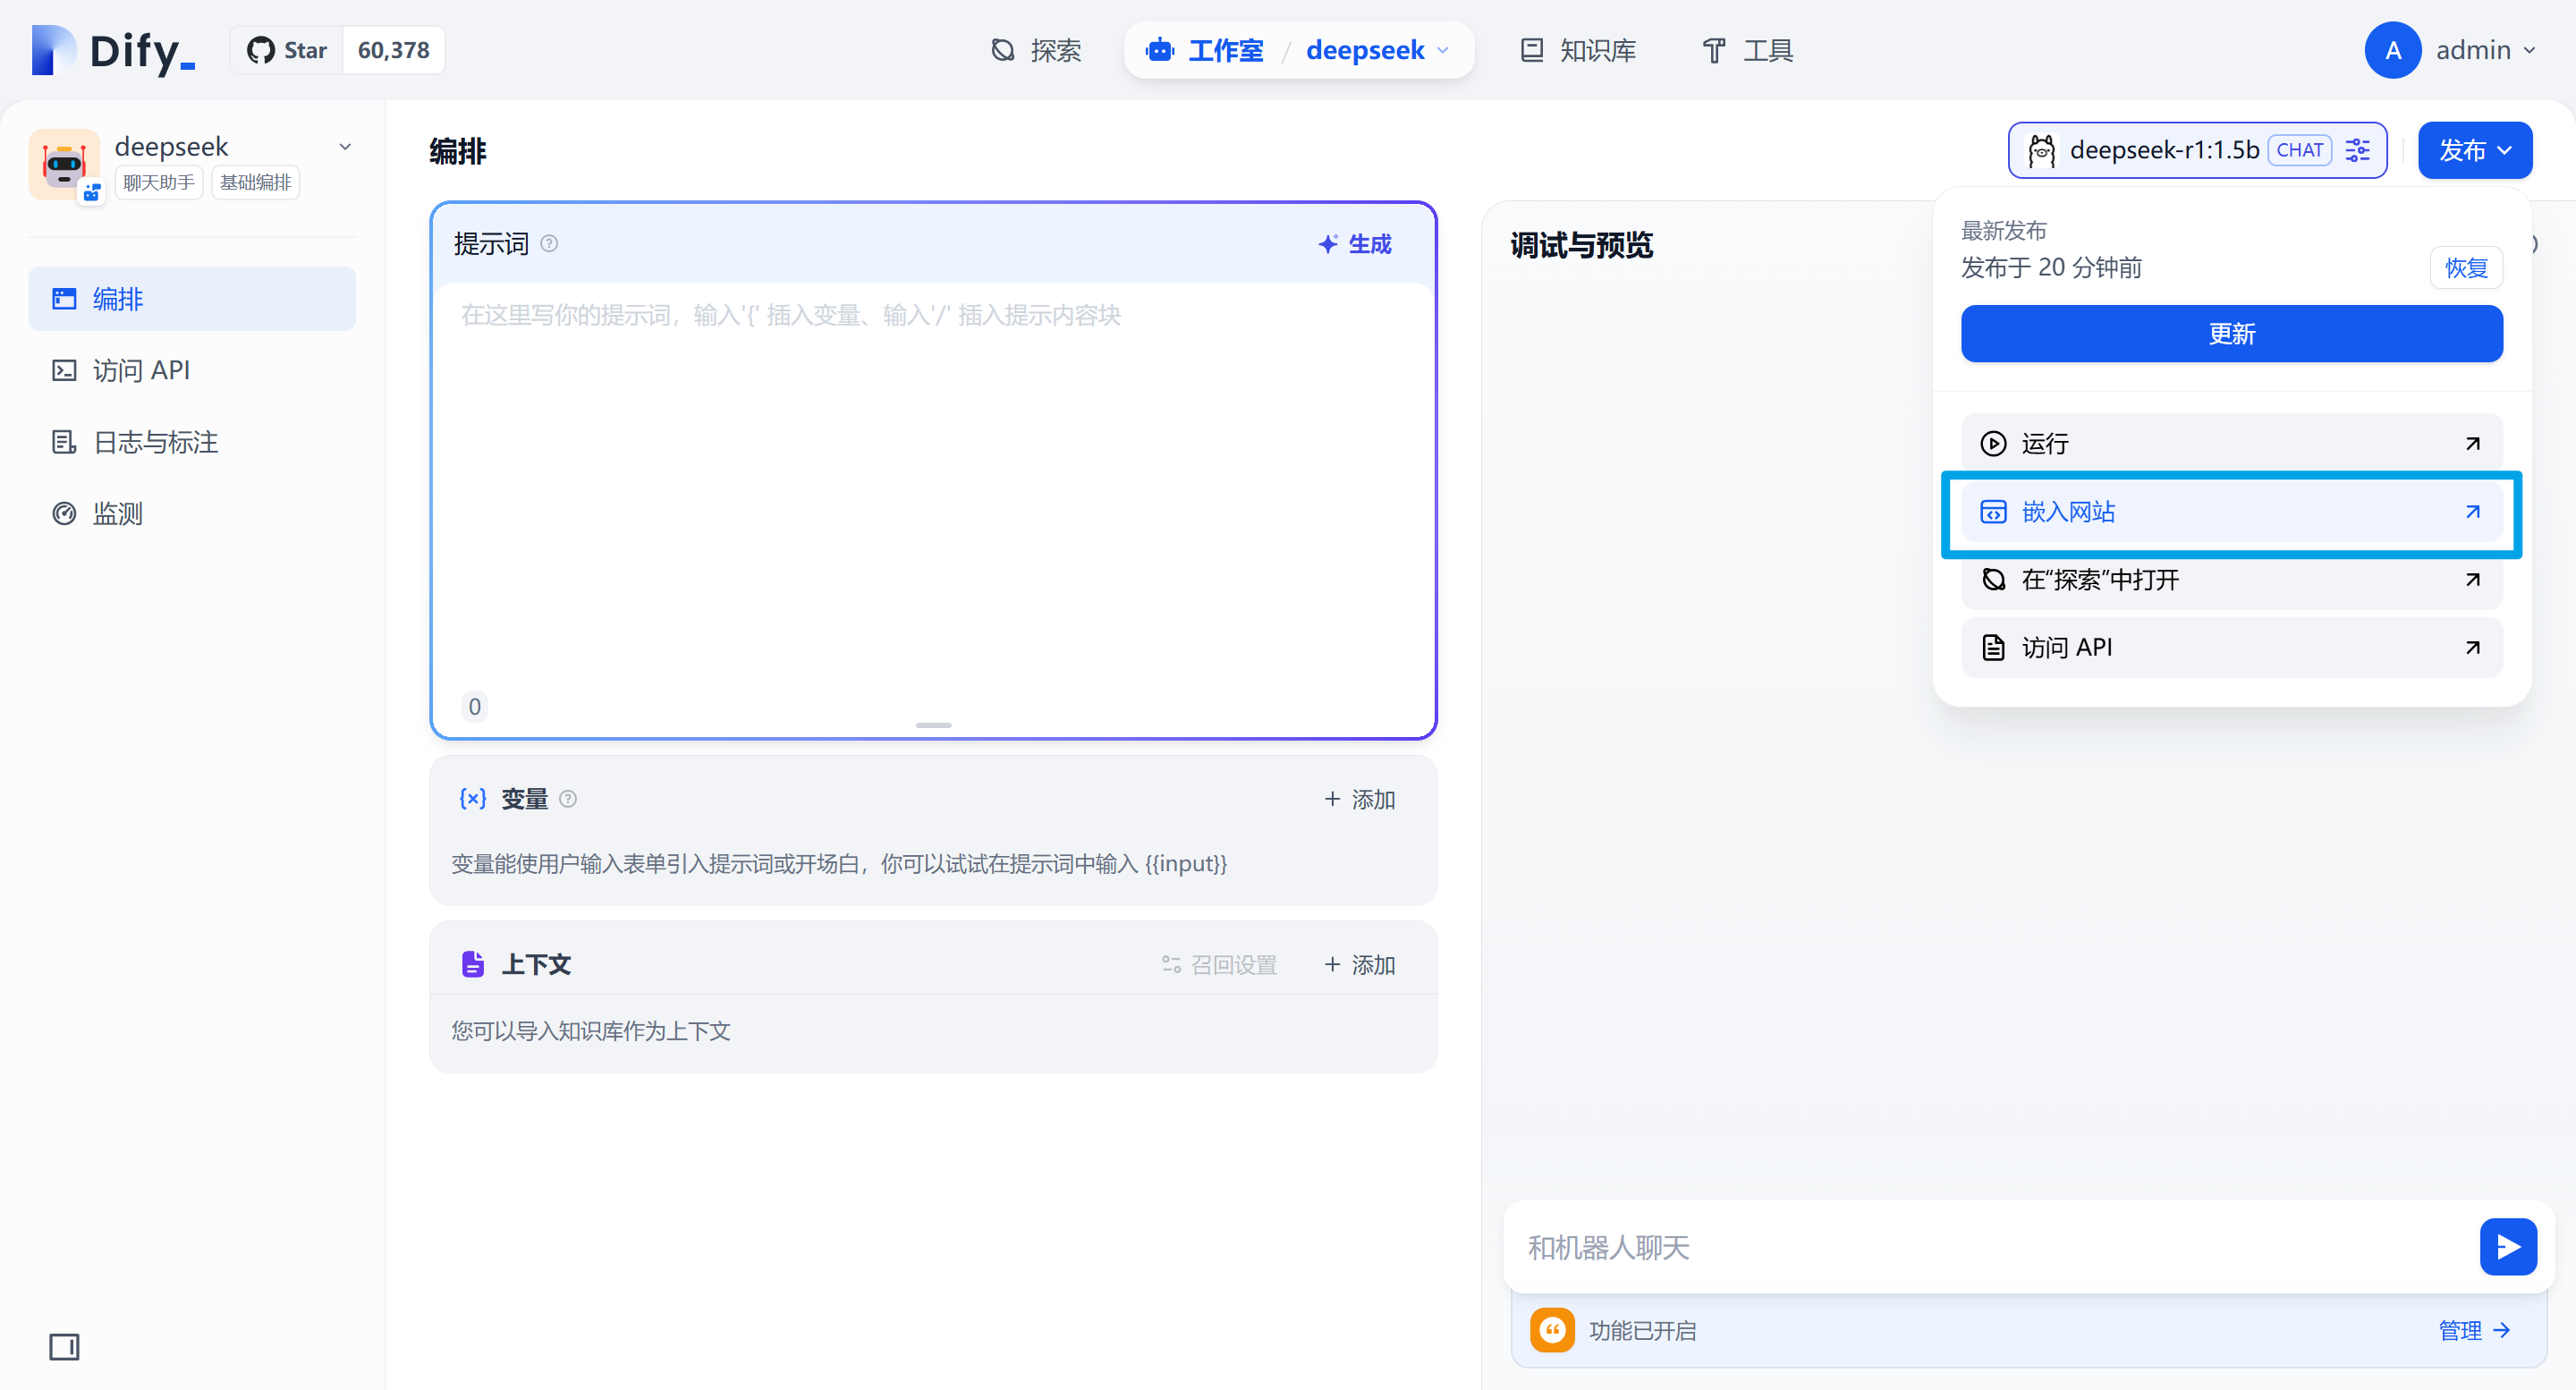Viewport: 2576px width, 1390px height.
Task: Click the GitHub Star button
Action: pos(288,50)
